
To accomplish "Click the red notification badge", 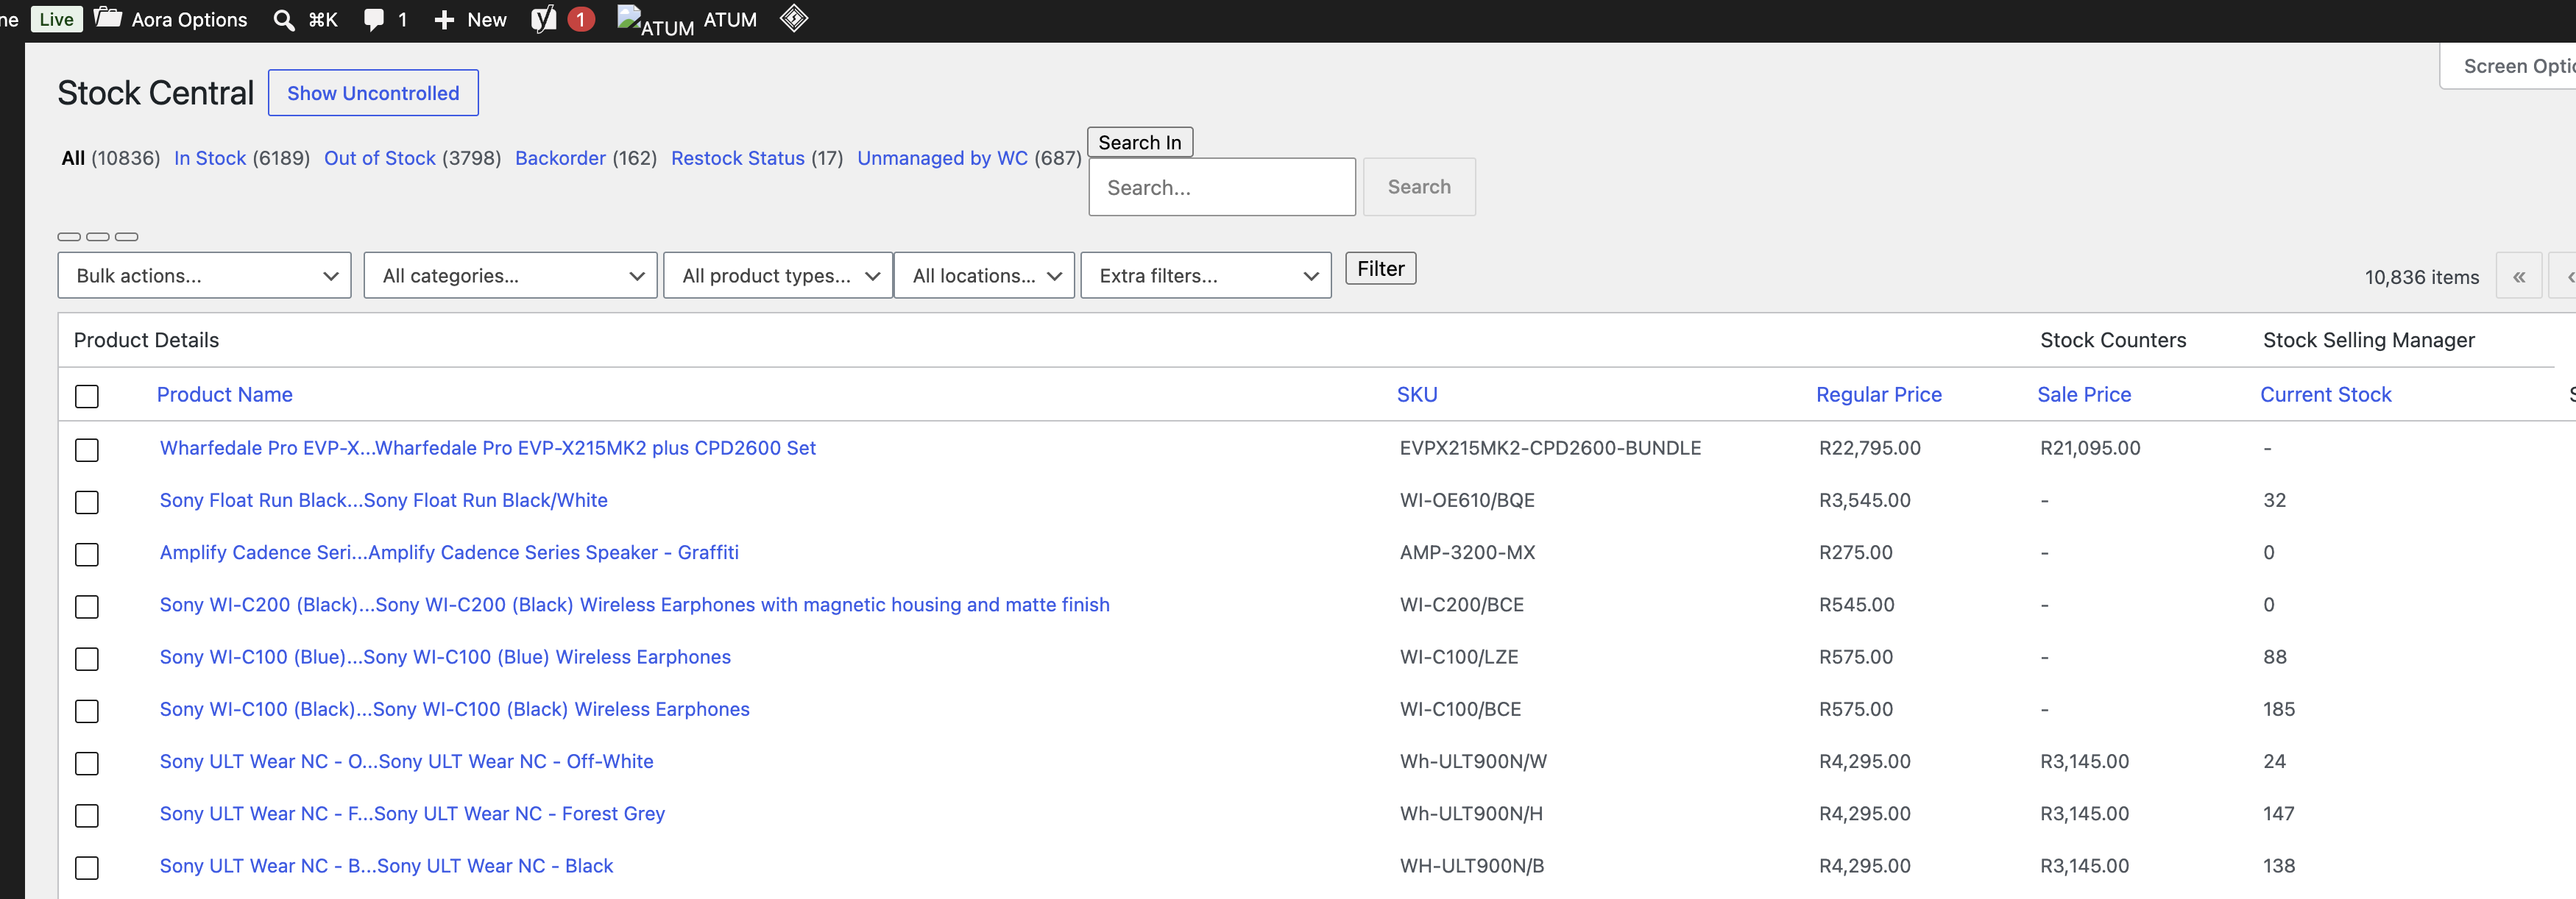I will coord(581,19).
